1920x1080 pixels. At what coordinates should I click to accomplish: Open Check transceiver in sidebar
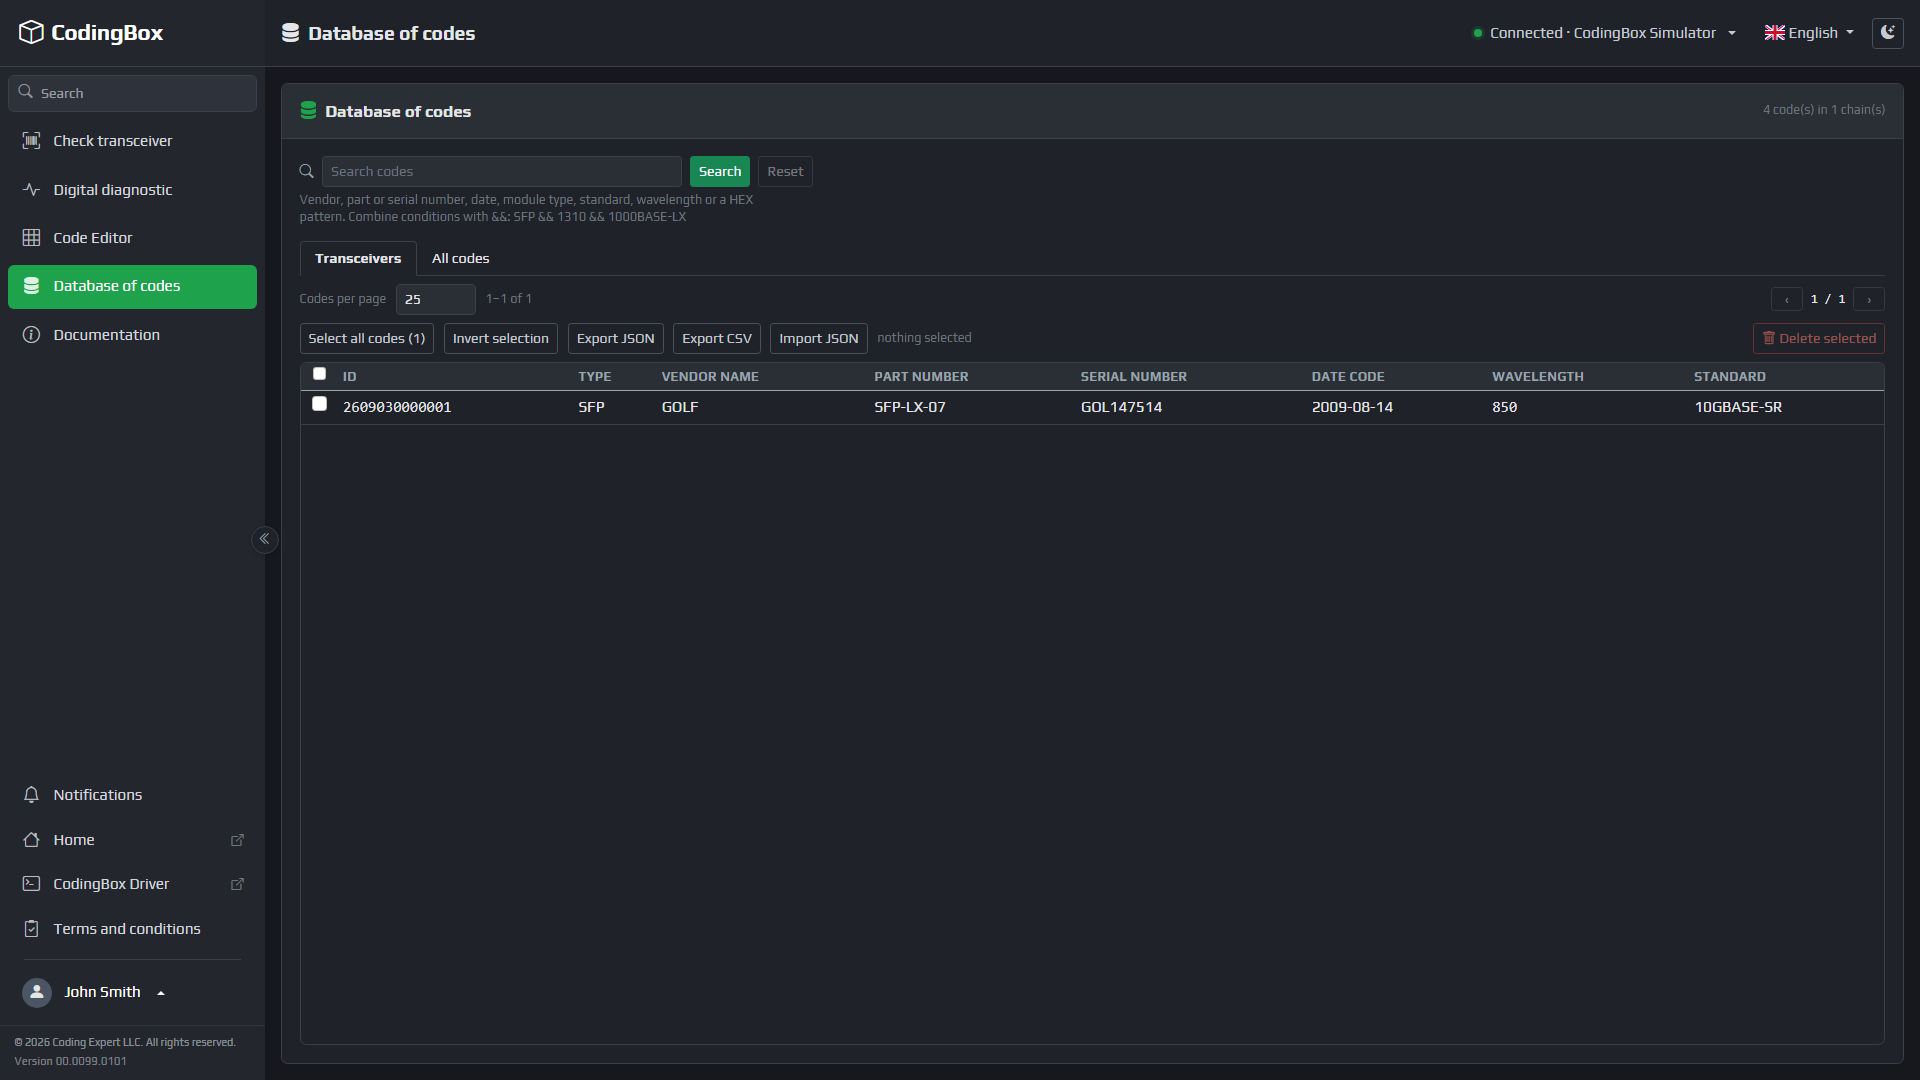132,141
